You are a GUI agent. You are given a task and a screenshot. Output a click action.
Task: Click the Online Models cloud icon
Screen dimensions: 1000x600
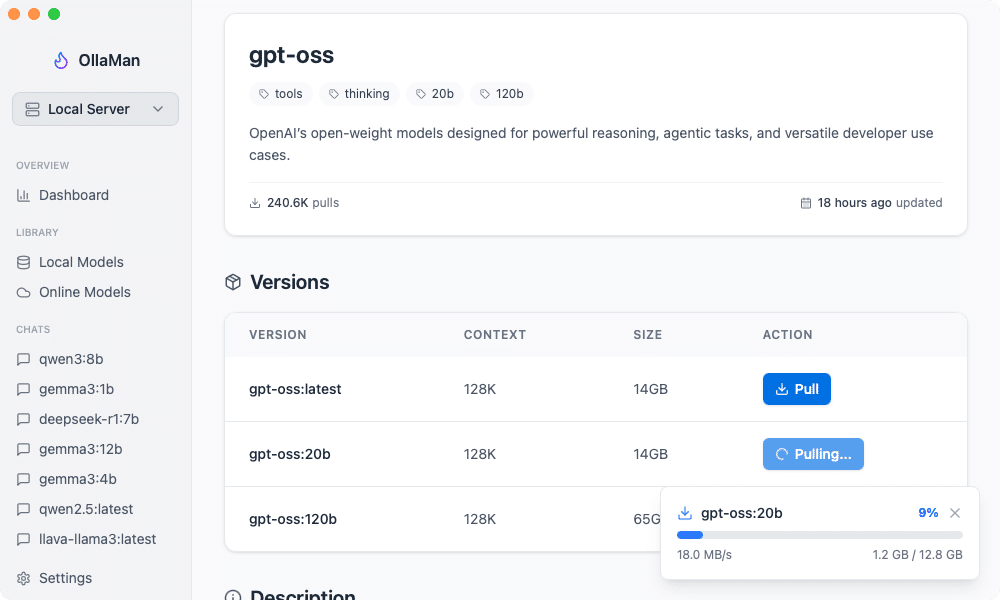(24, 293)
